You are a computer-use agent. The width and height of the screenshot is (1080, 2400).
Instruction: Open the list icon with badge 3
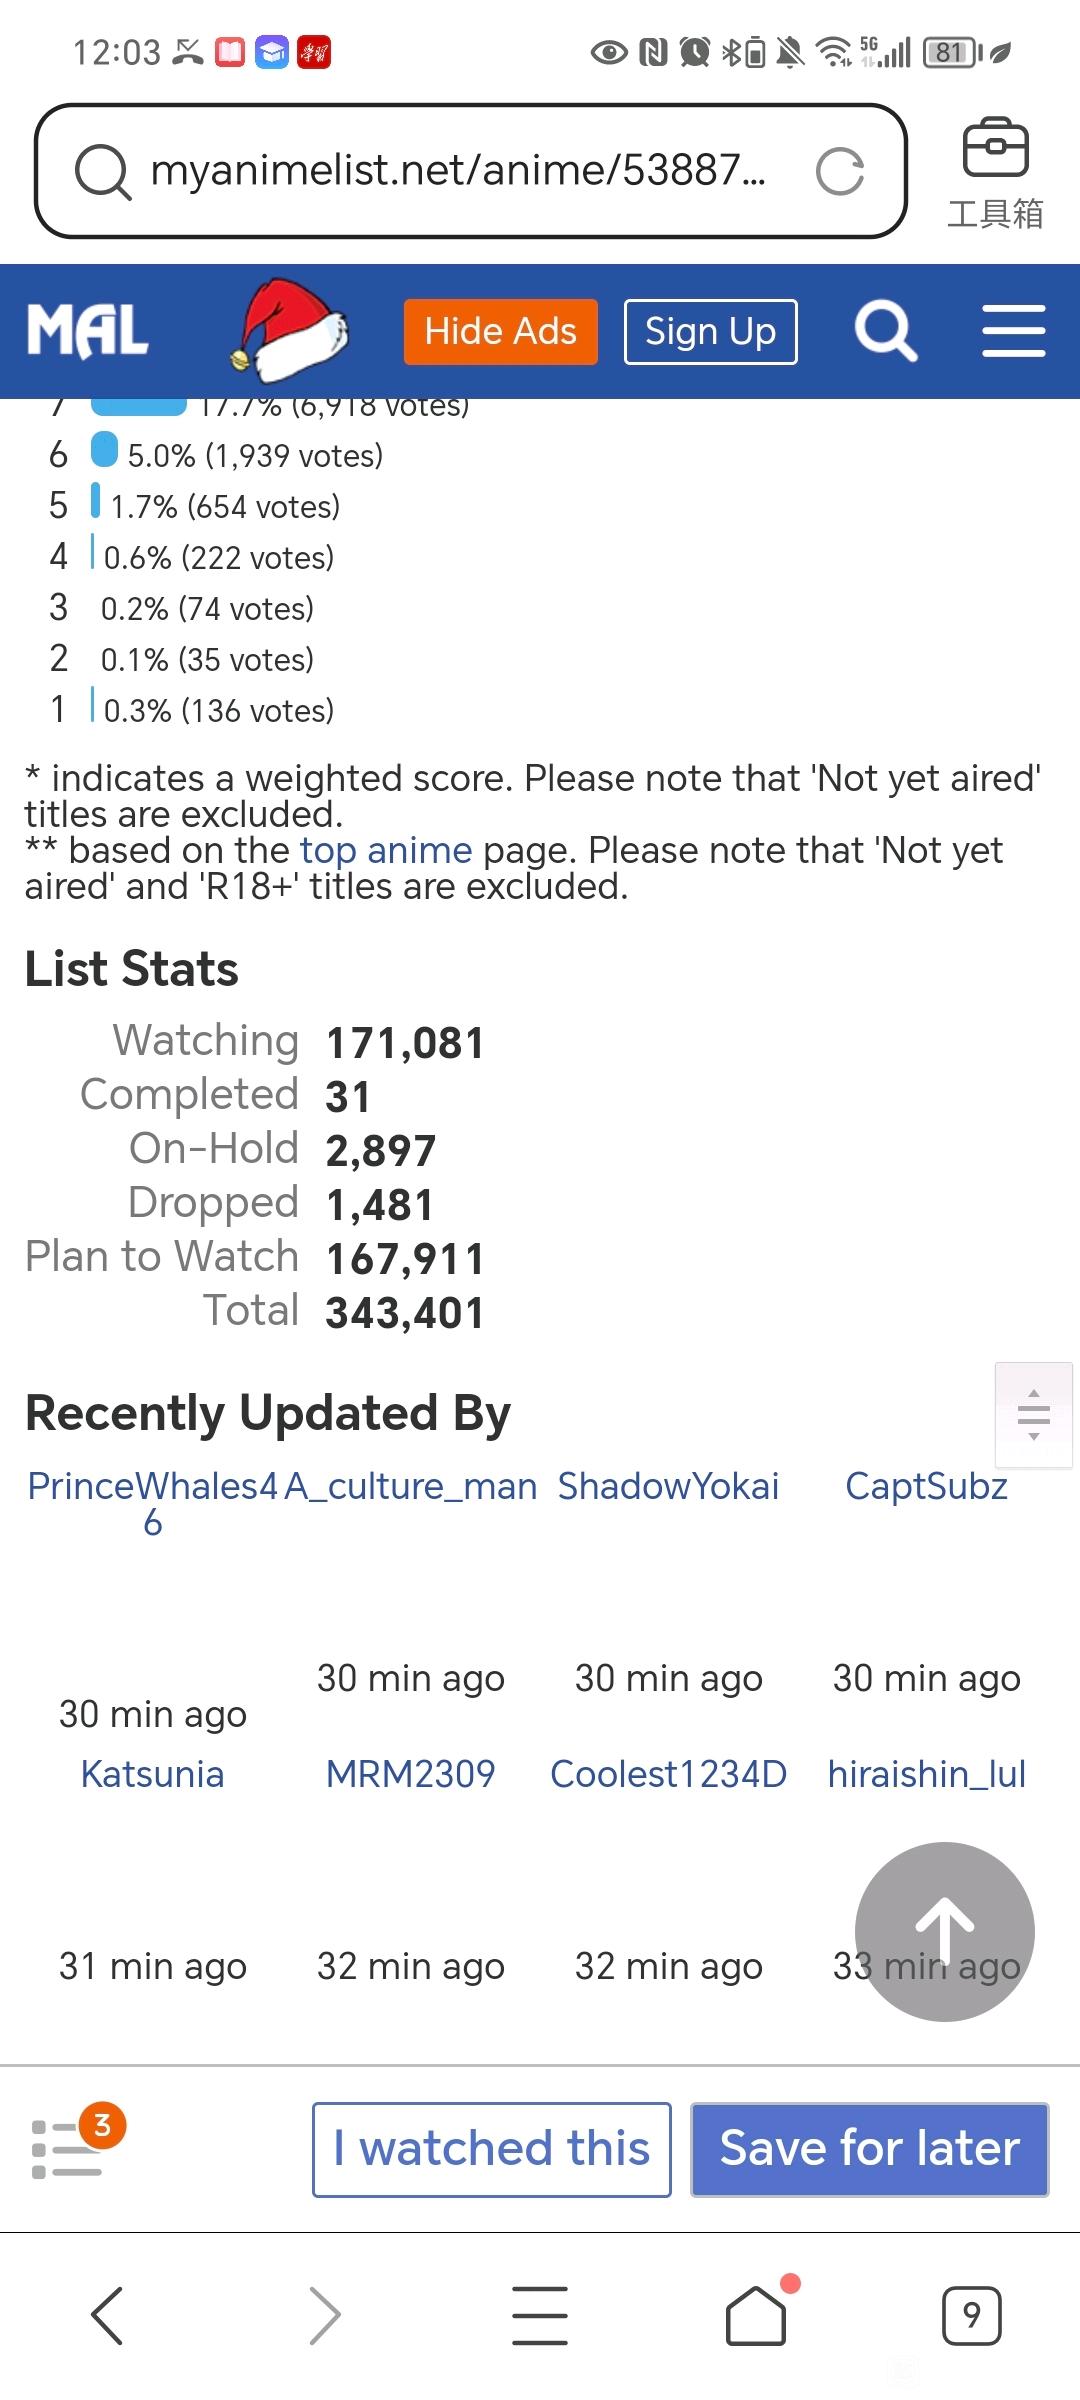75,2148
